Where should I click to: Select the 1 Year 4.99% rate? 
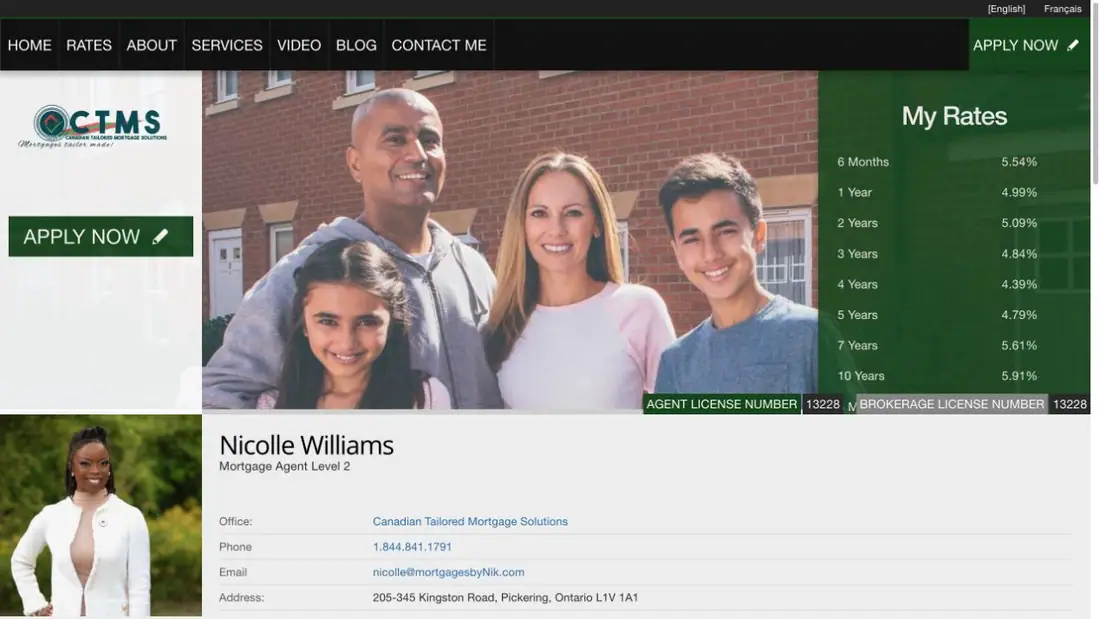[x=937, y=192]
